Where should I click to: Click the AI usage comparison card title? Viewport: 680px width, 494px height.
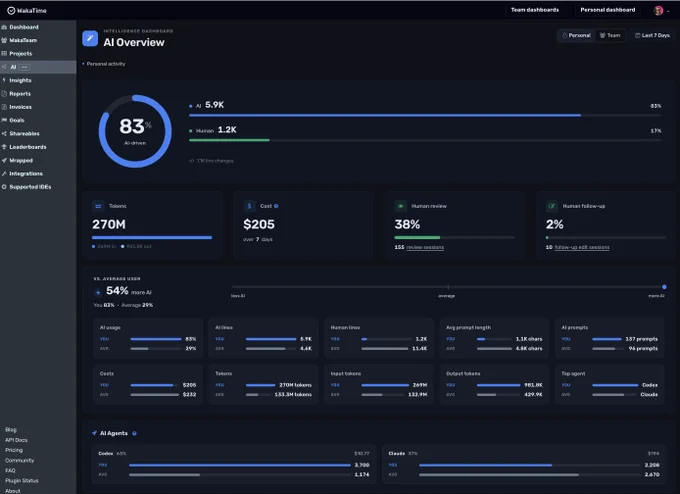tap(110, 327)
